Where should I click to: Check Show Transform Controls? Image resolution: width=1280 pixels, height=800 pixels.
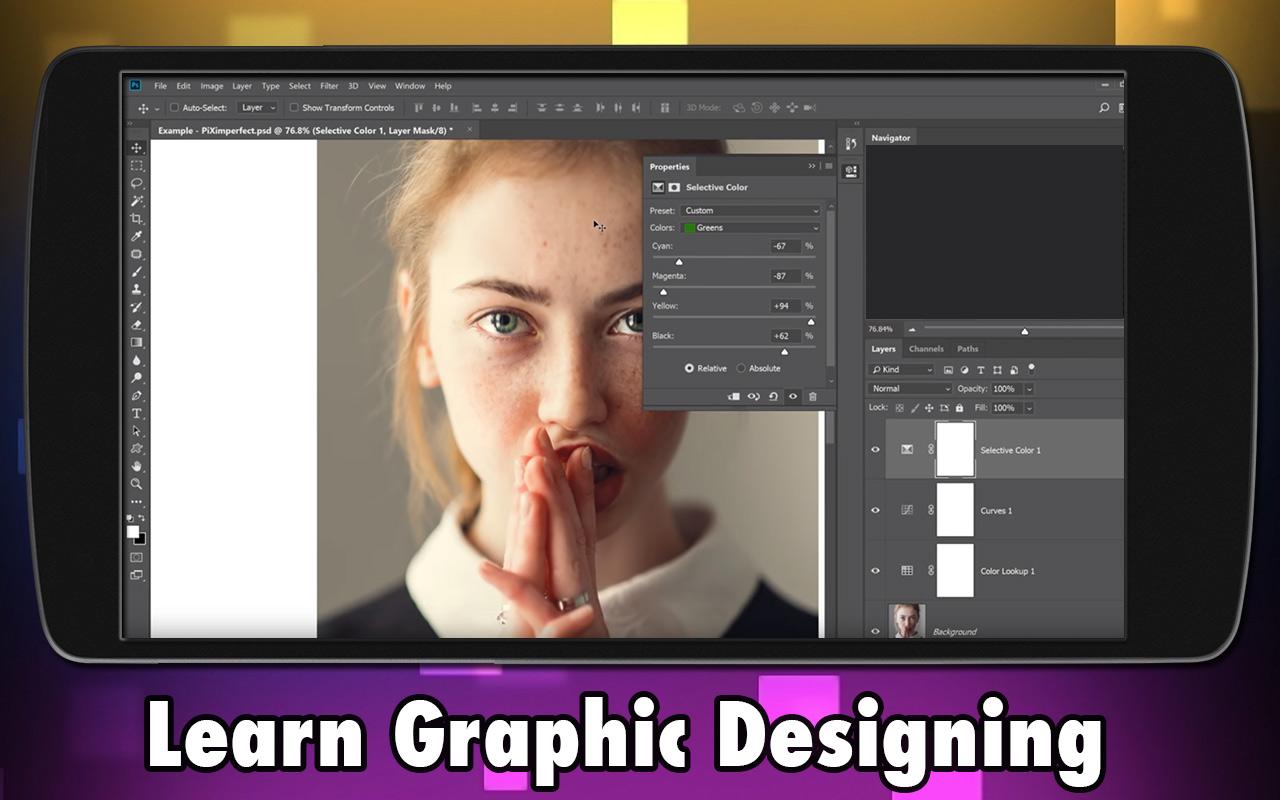294,108
